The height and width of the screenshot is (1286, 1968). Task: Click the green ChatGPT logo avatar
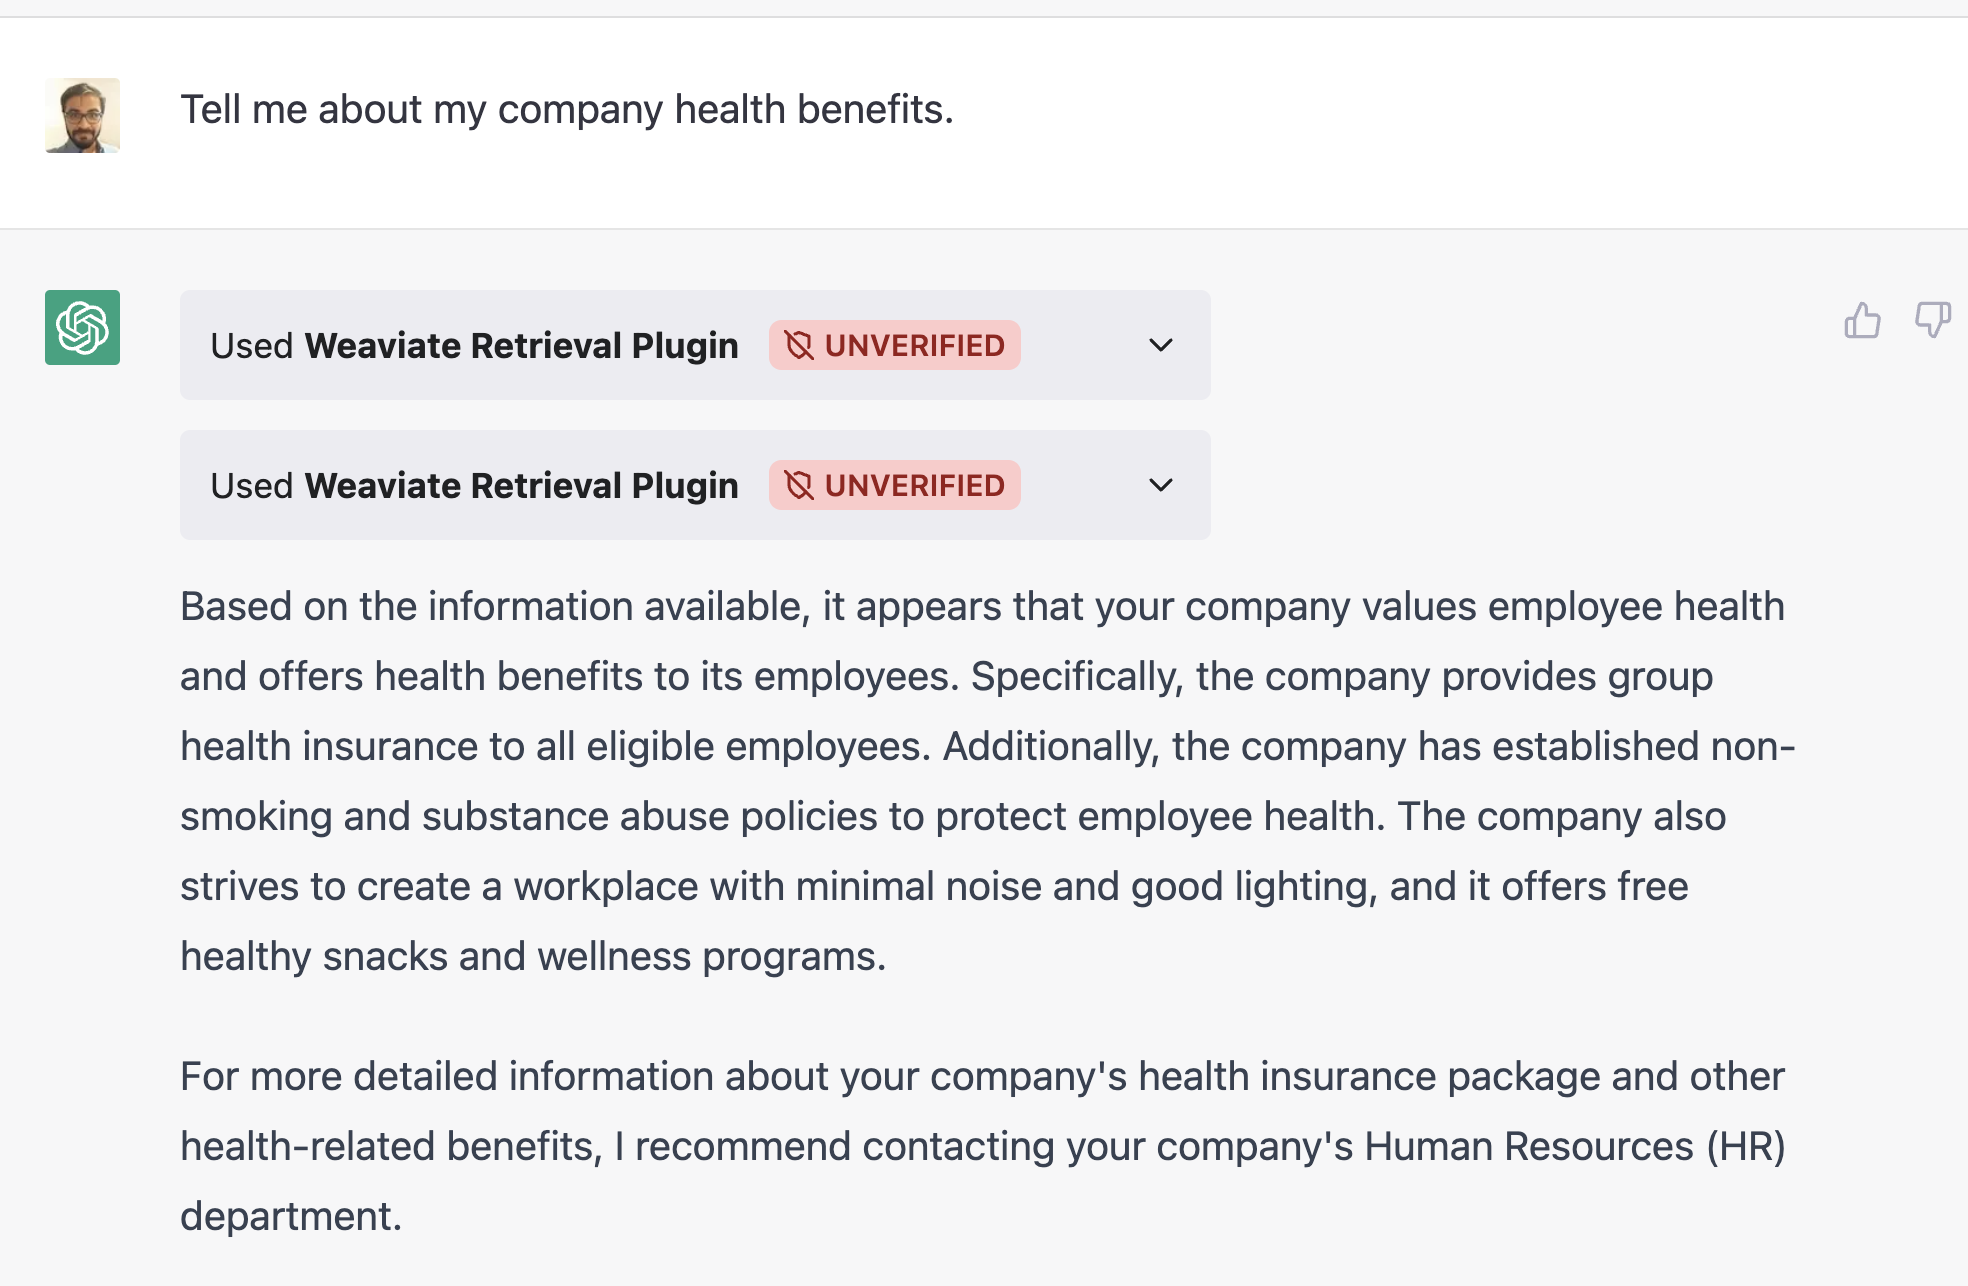coord(83,328)
